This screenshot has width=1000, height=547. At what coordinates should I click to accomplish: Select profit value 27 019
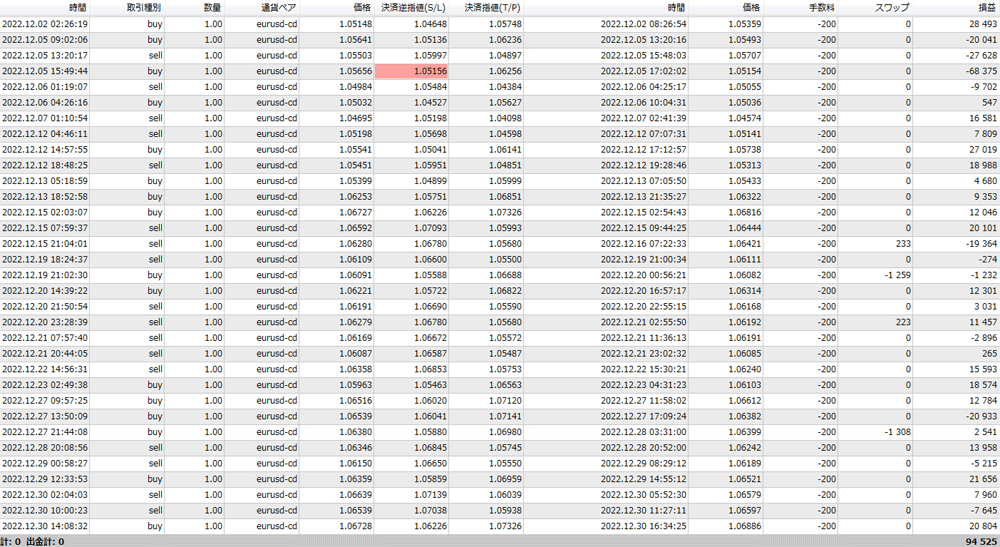[983, 149]
